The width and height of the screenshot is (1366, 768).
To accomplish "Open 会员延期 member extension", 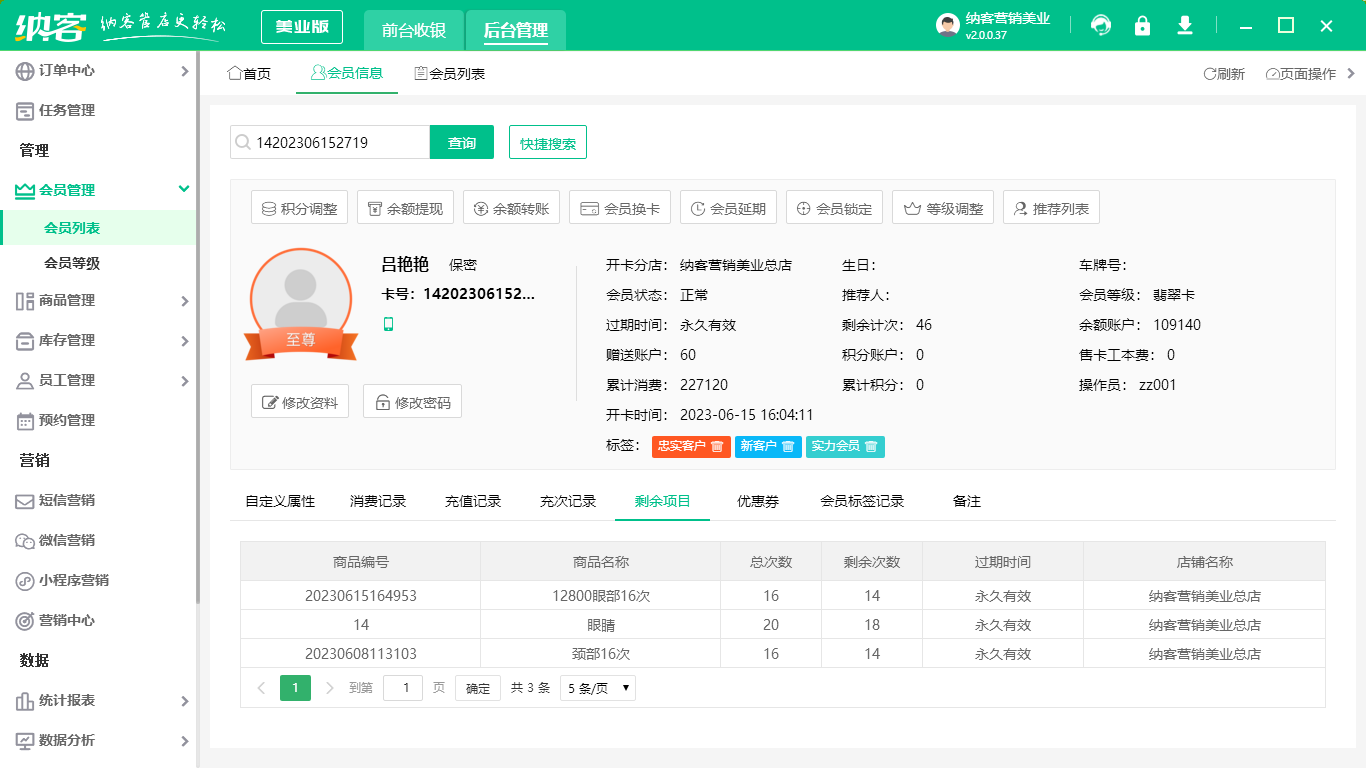I will pyautogui.click(x=726, y=207).
